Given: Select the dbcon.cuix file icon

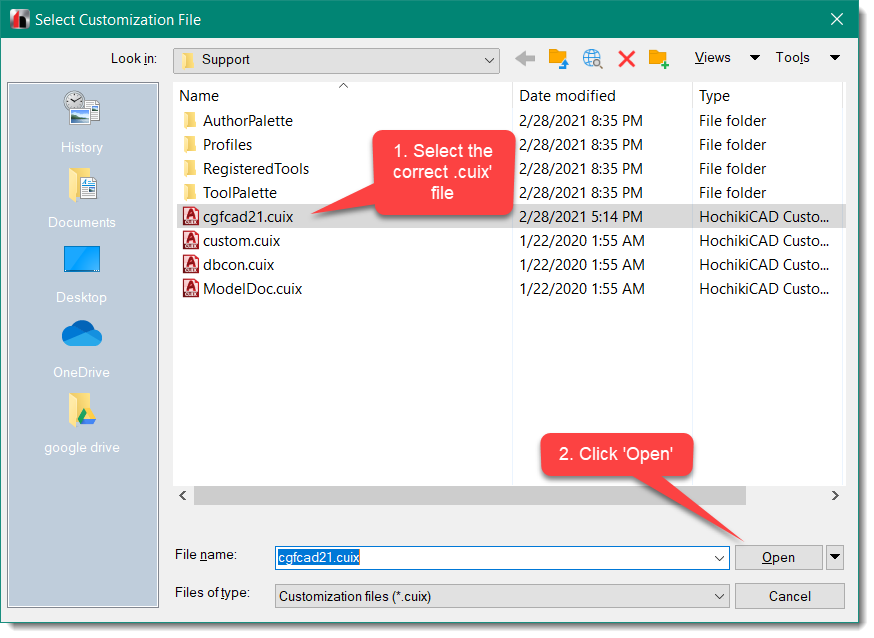Looking at the screenshot, I should coord(191,264).
